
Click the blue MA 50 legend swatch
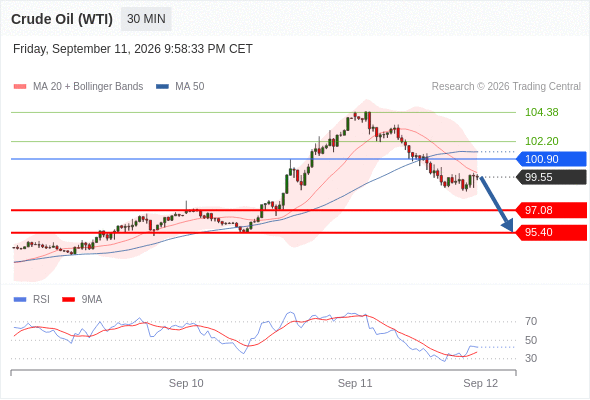(x=162, y=87)
